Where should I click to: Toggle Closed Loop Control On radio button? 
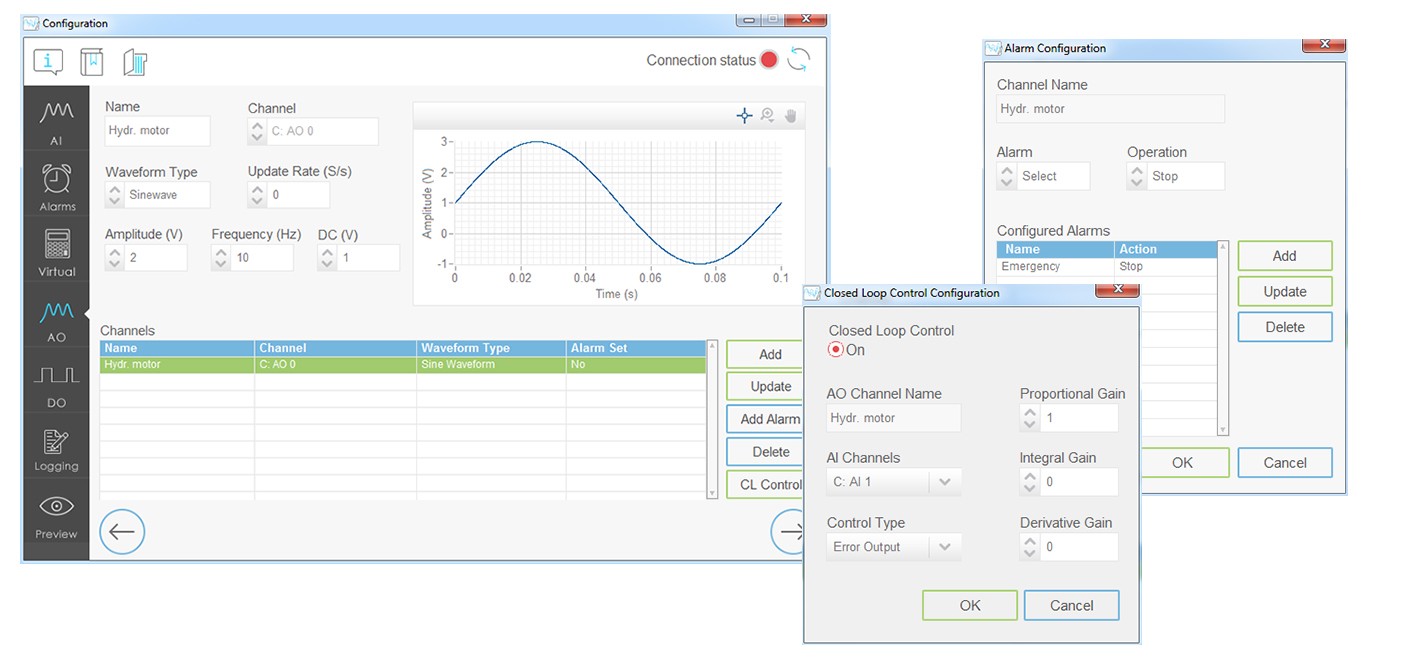(836, 350)
